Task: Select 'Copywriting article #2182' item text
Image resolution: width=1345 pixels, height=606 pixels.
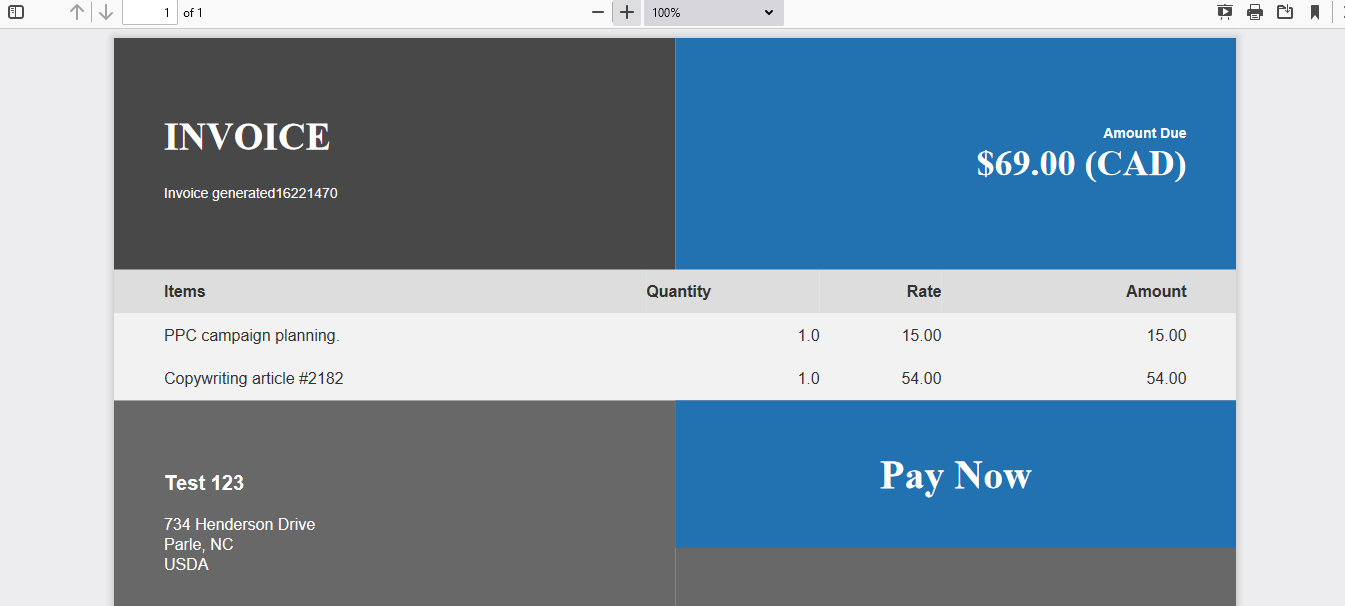Action: point(254,378)
